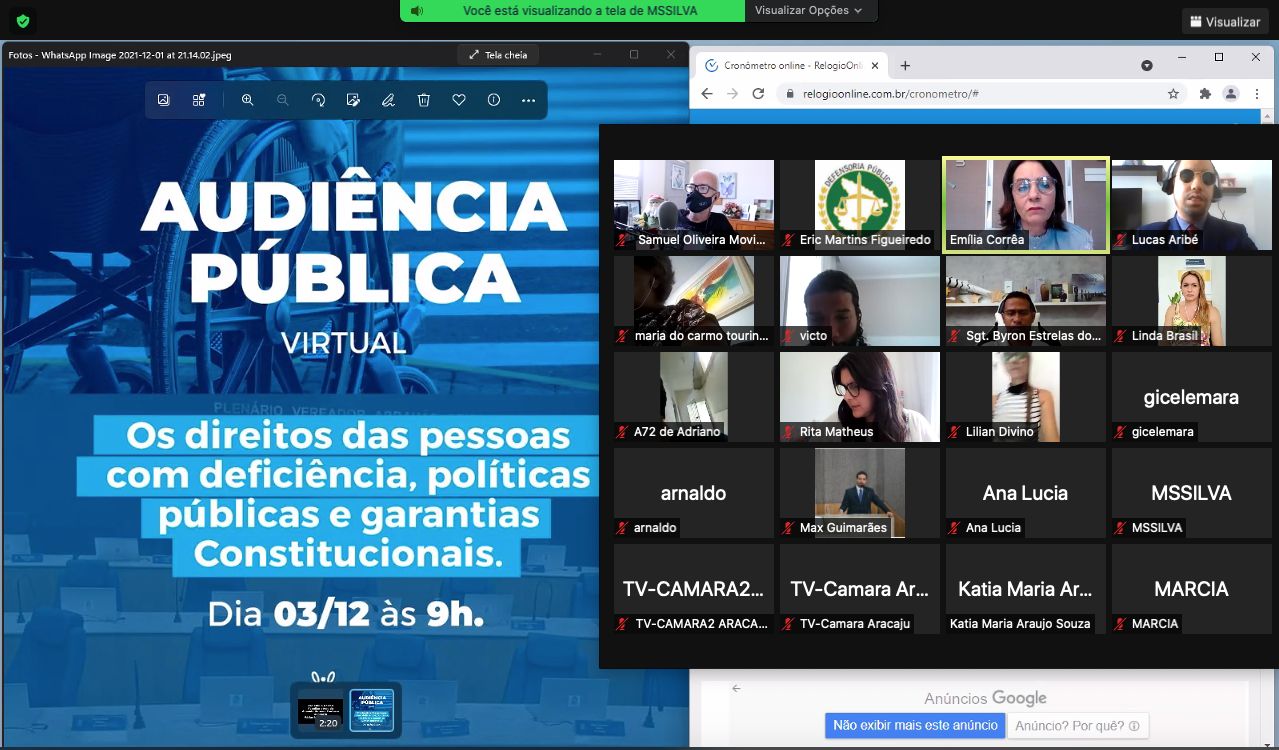Open the Chrome profile avatar
The image size is (1279, 750).
click(x=1231, y=94)
